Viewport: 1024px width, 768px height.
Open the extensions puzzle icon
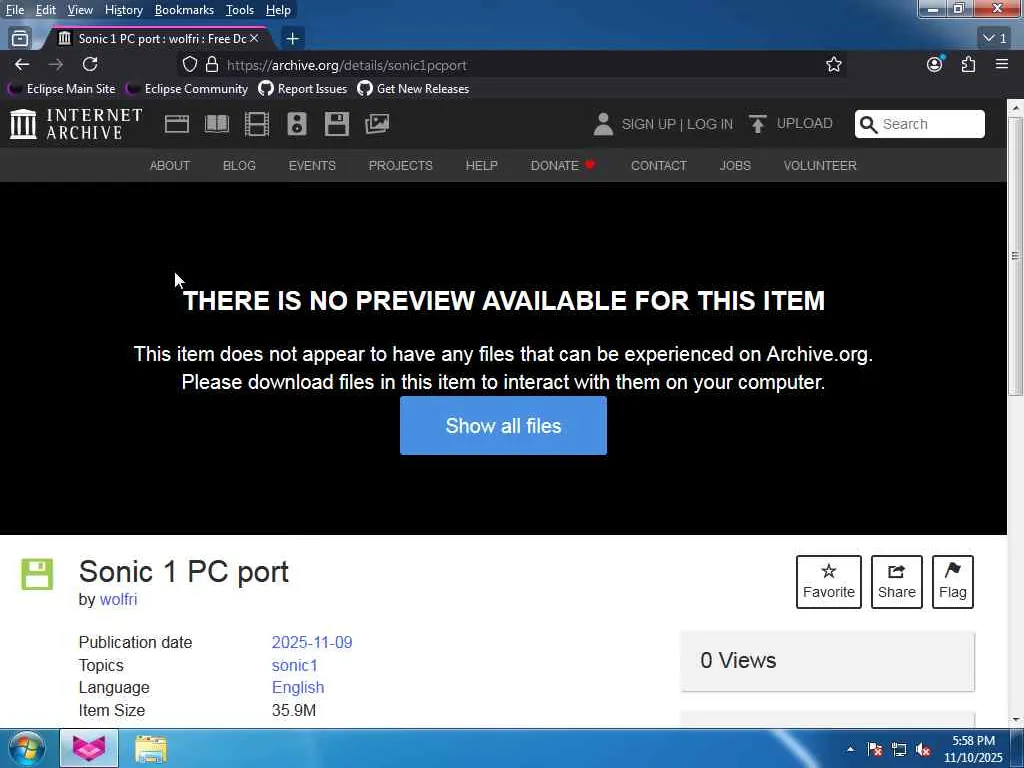968,64
